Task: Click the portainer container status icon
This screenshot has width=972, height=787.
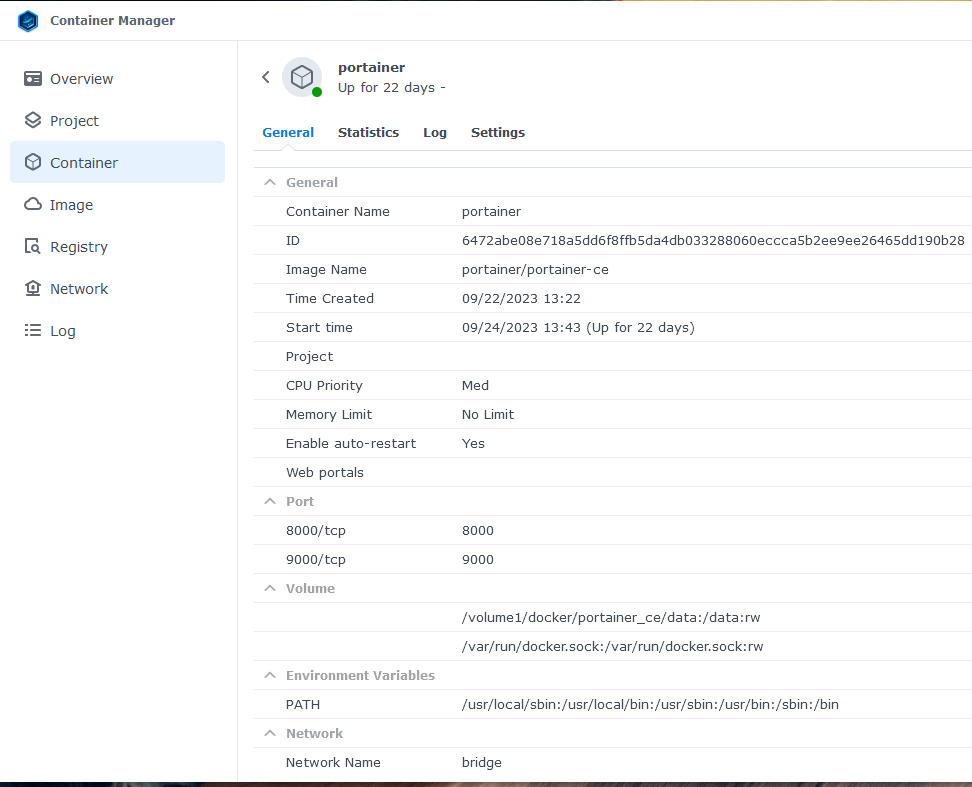Action: [x=302, y=77]
